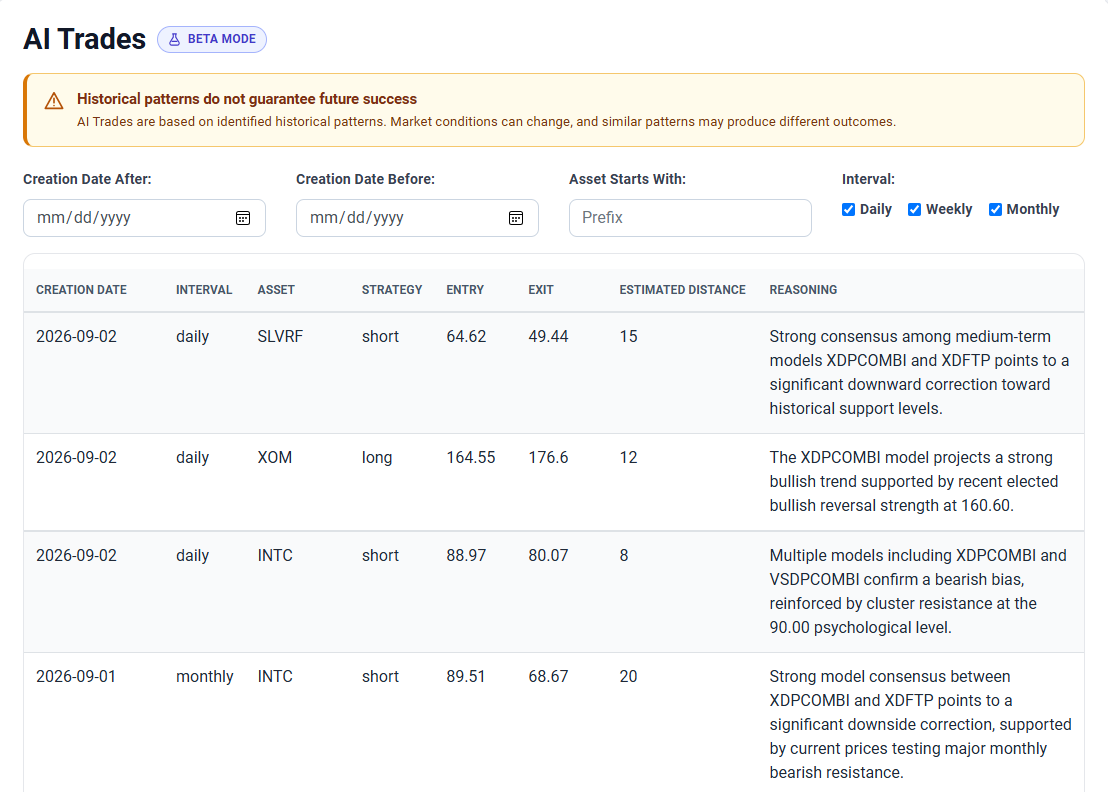Click the exit value 176.6
Viewport: 1108px width, 792px height.
pyautogui.click(x=548, y=458)
